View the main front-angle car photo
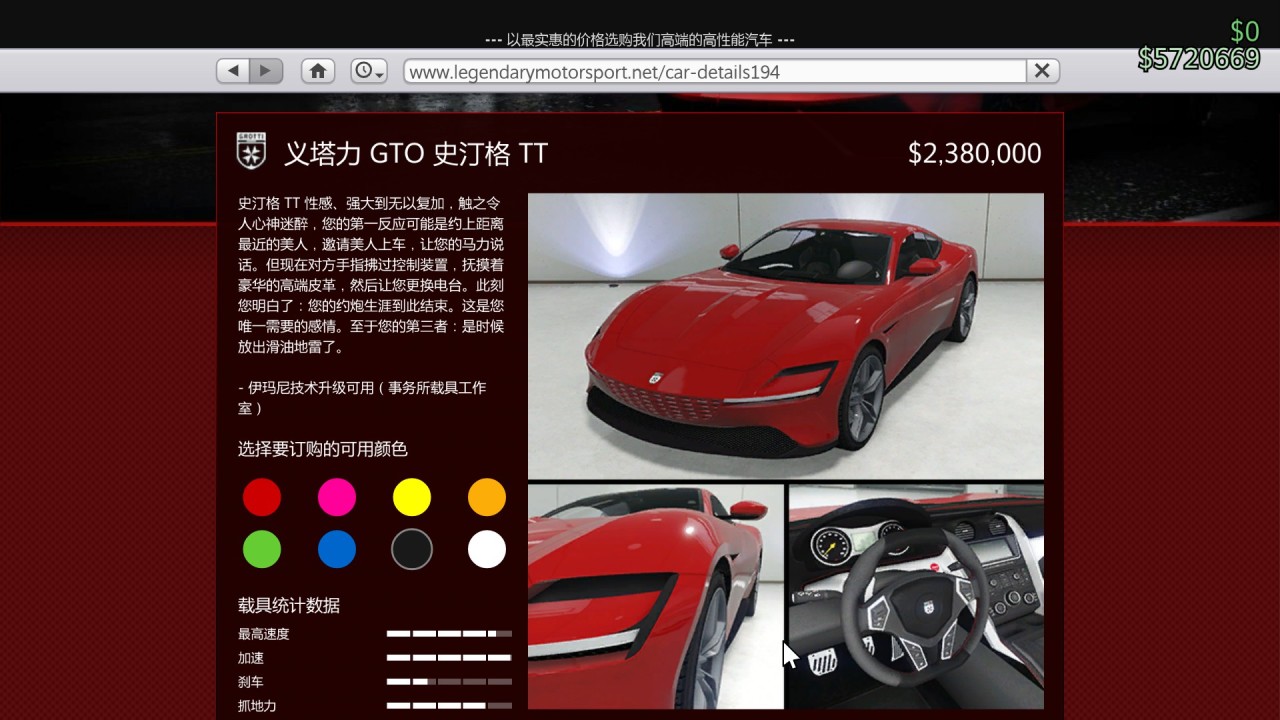1280x720 pixels. (786, 336)
